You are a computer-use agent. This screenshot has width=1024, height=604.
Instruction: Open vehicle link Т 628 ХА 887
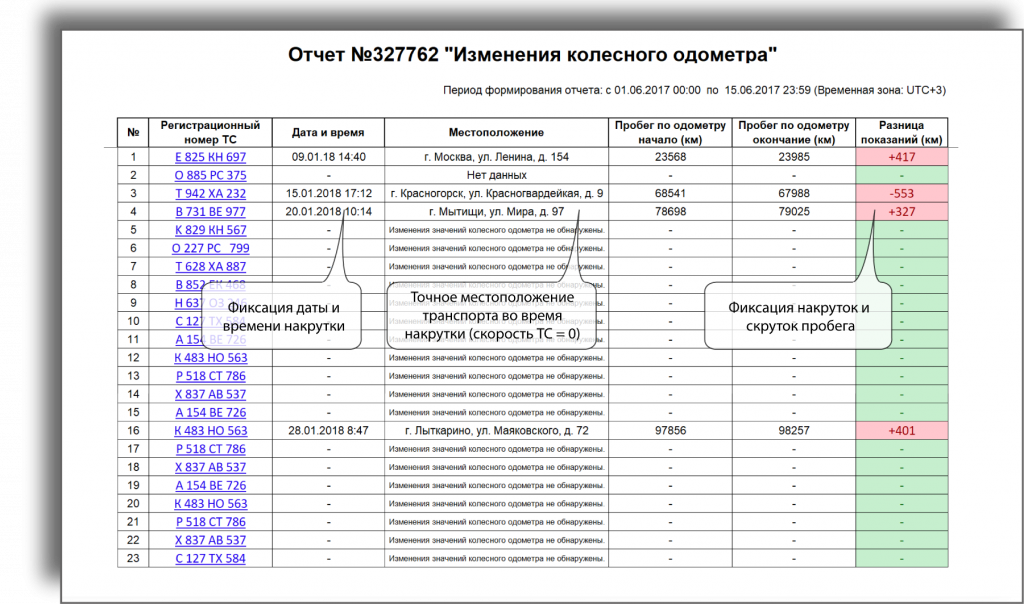[210, 266]
